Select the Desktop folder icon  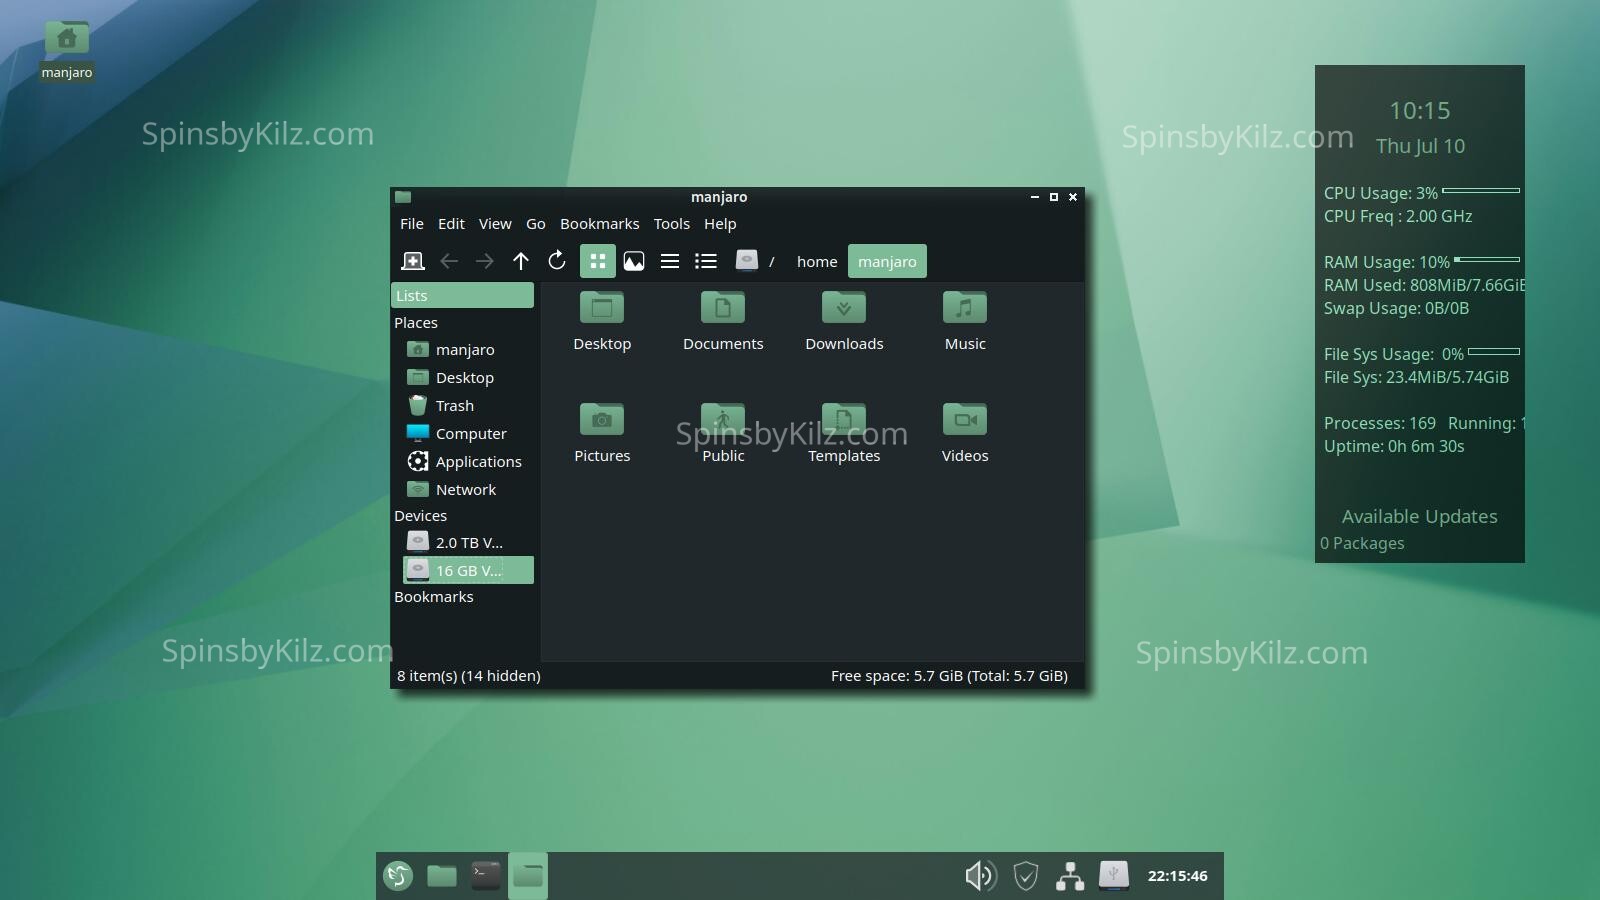coord(602,307)
